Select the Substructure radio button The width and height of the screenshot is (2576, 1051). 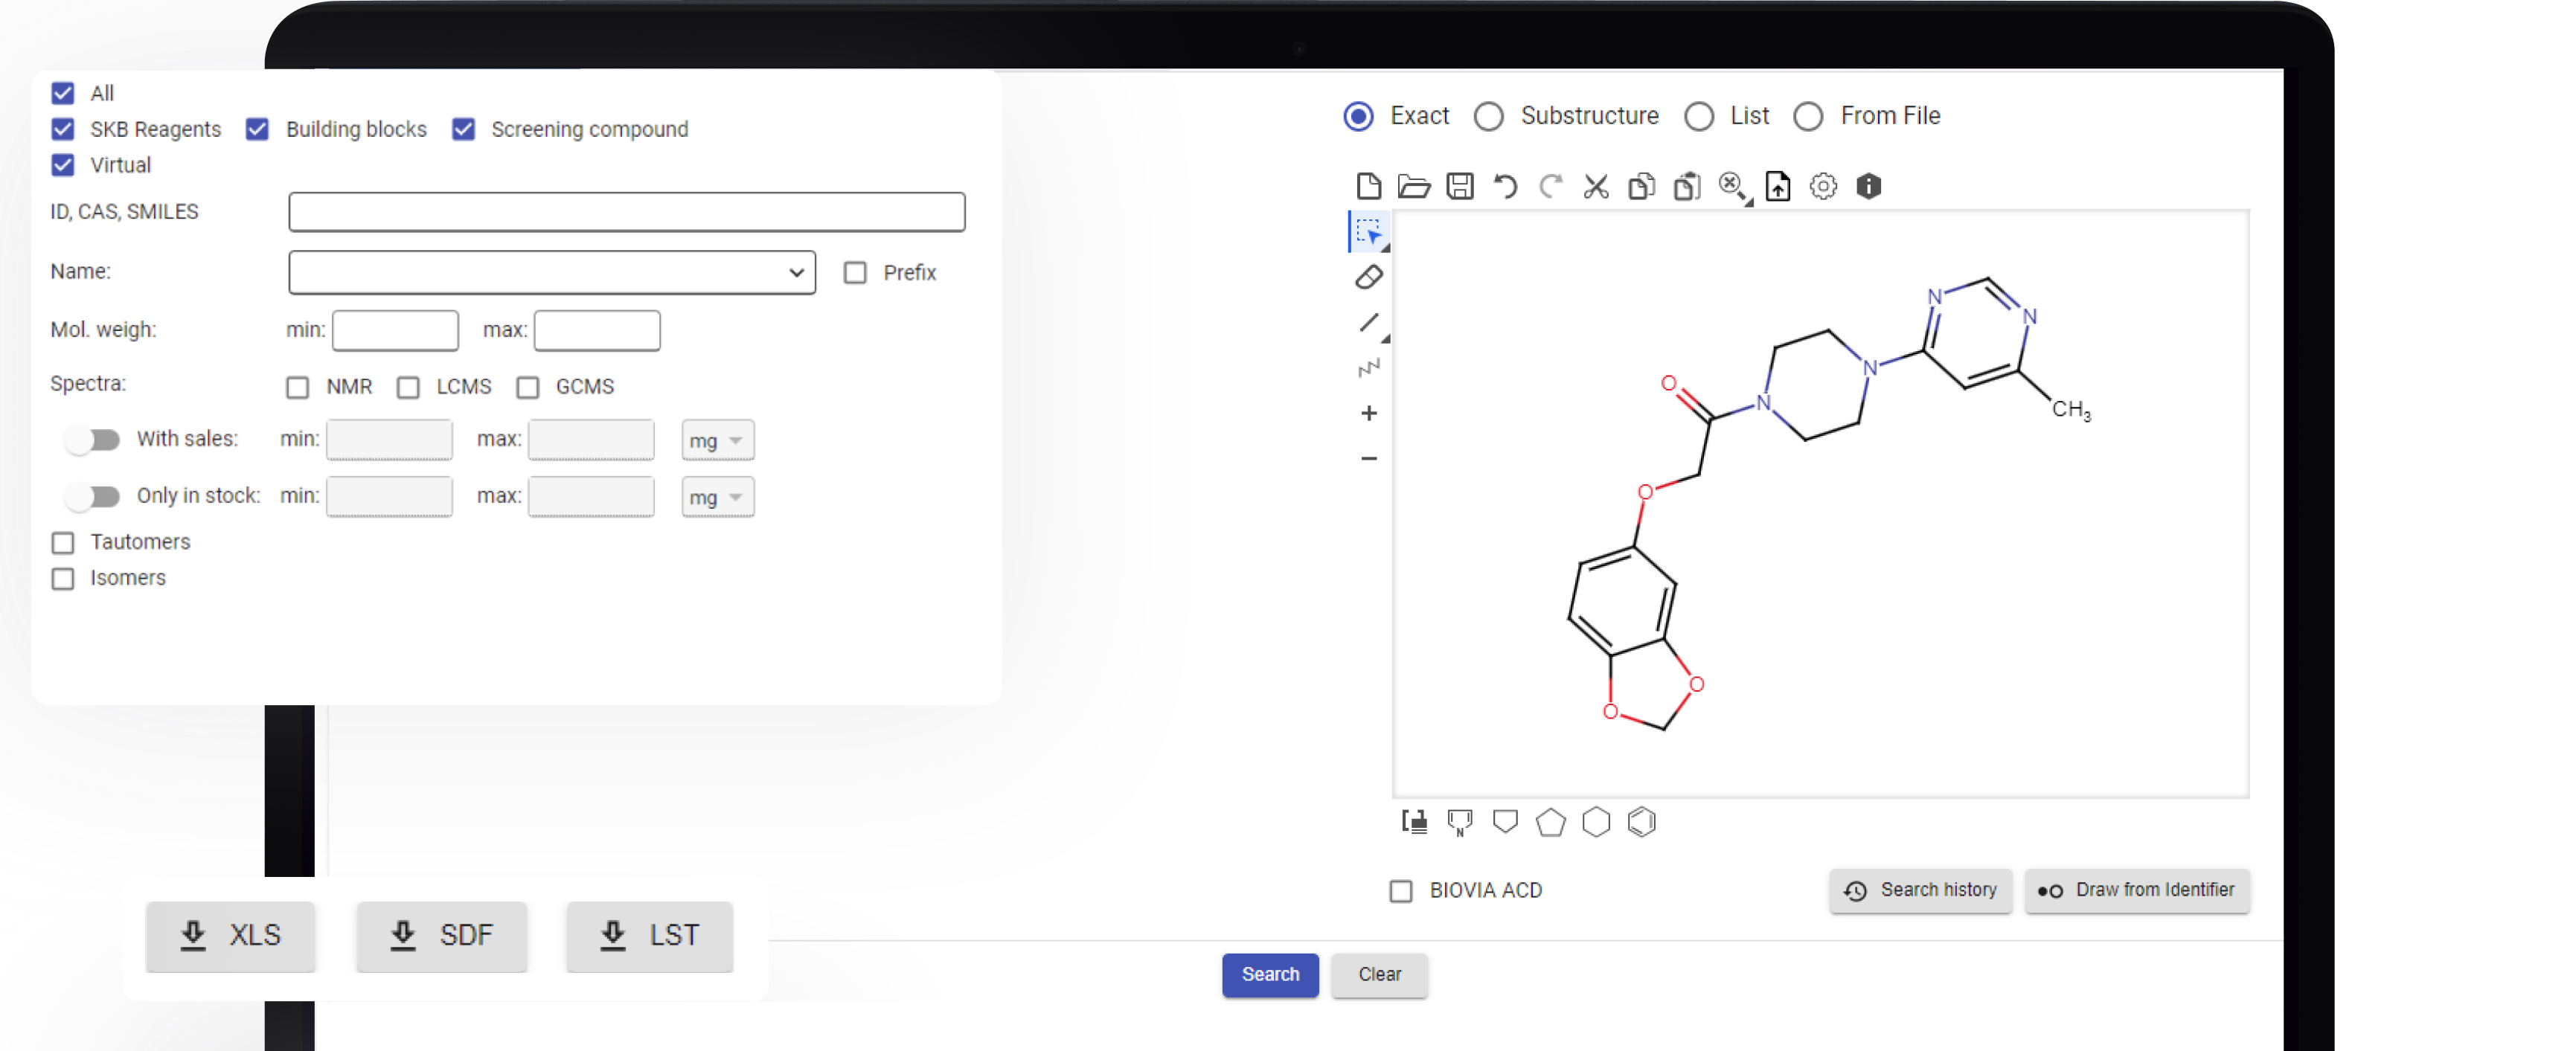point(1489,116)
